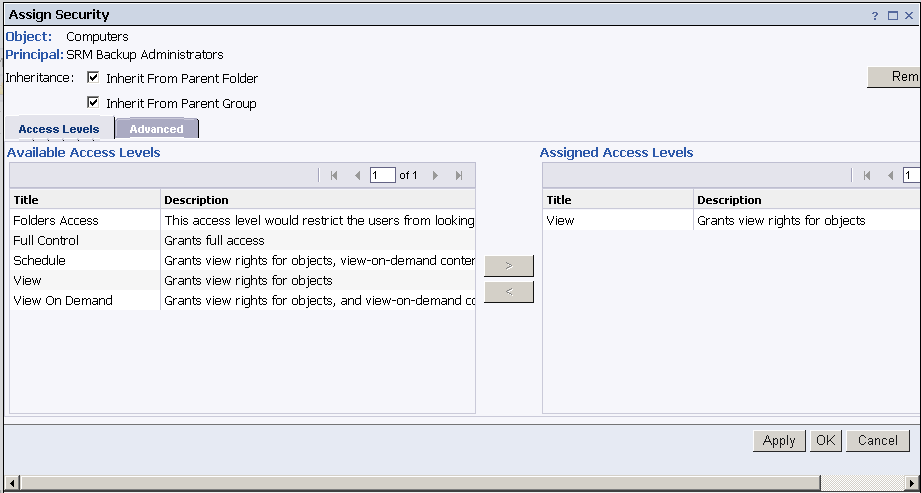Click the < button to unassign access level
Screen dimensions: 921x493
pyautogui.click(x=509, y=292)
